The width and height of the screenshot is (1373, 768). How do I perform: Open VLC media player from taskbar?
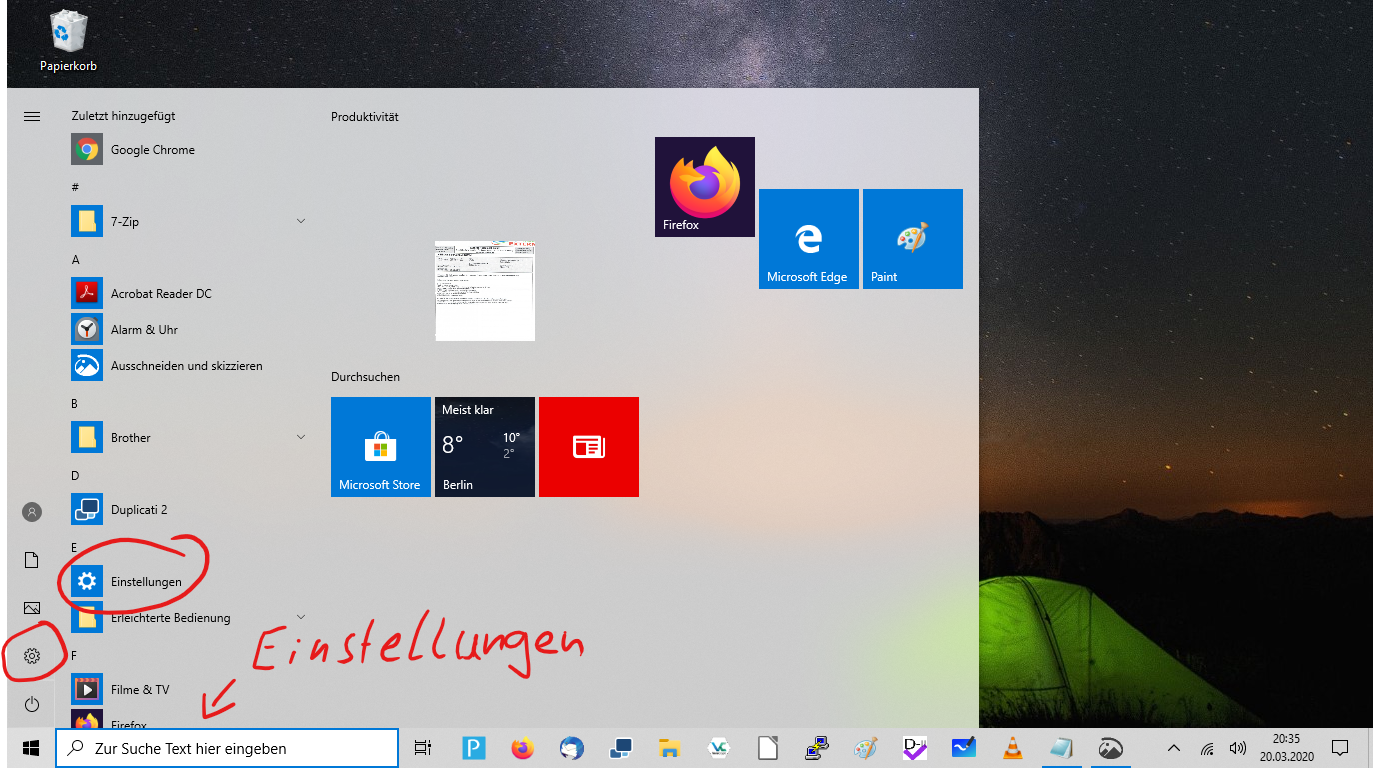click(1013, 748)
